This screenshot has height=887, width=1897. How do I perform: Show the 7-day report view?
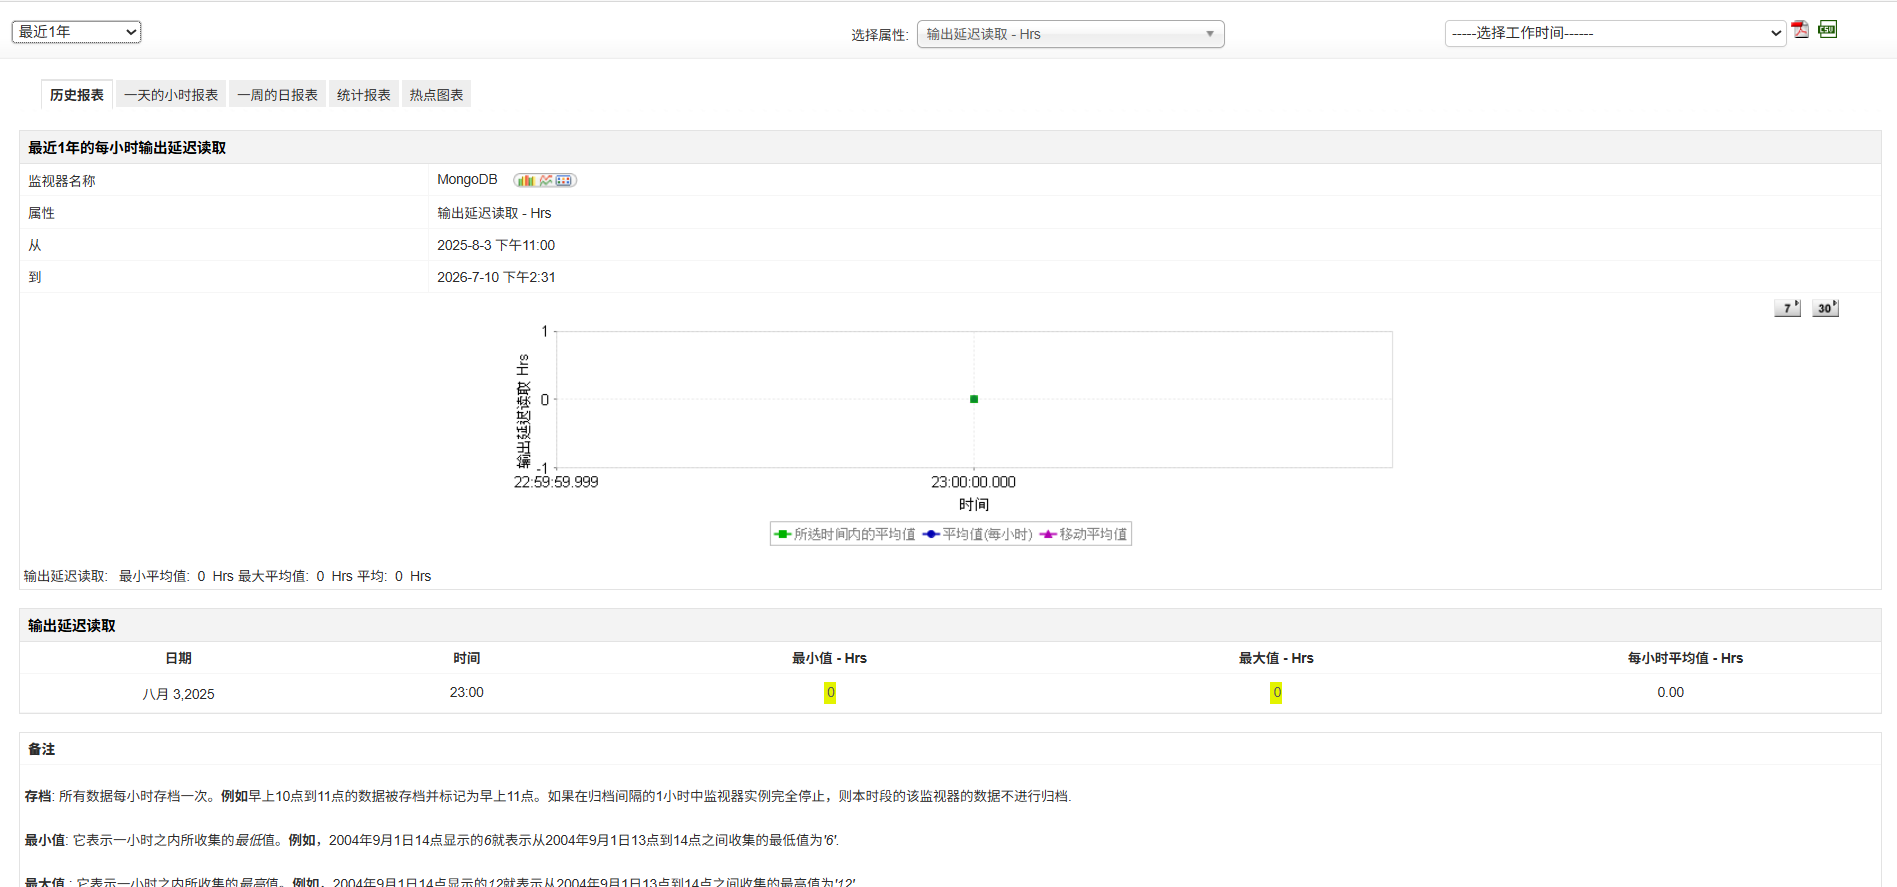(1787, 308)
